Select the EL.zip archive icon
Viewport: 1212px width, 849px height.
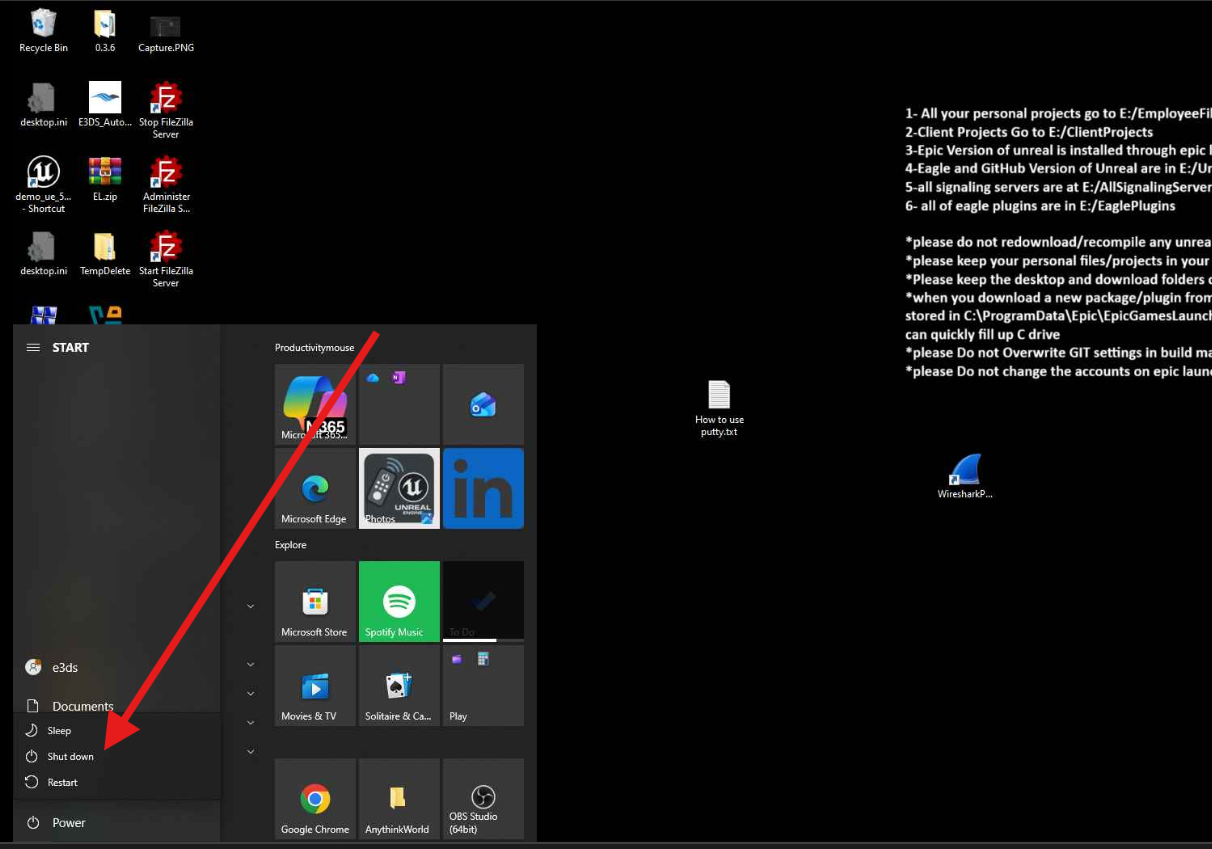[x=105, y=178]
